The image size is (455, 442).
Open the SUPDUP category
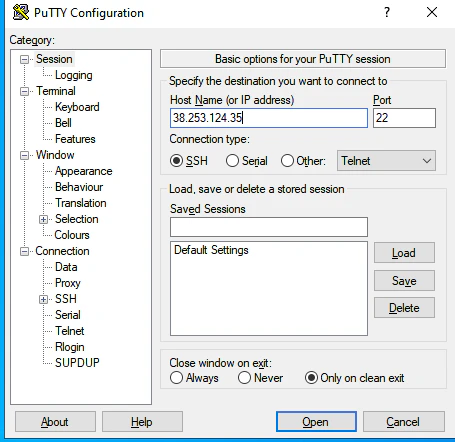point(77,363)
